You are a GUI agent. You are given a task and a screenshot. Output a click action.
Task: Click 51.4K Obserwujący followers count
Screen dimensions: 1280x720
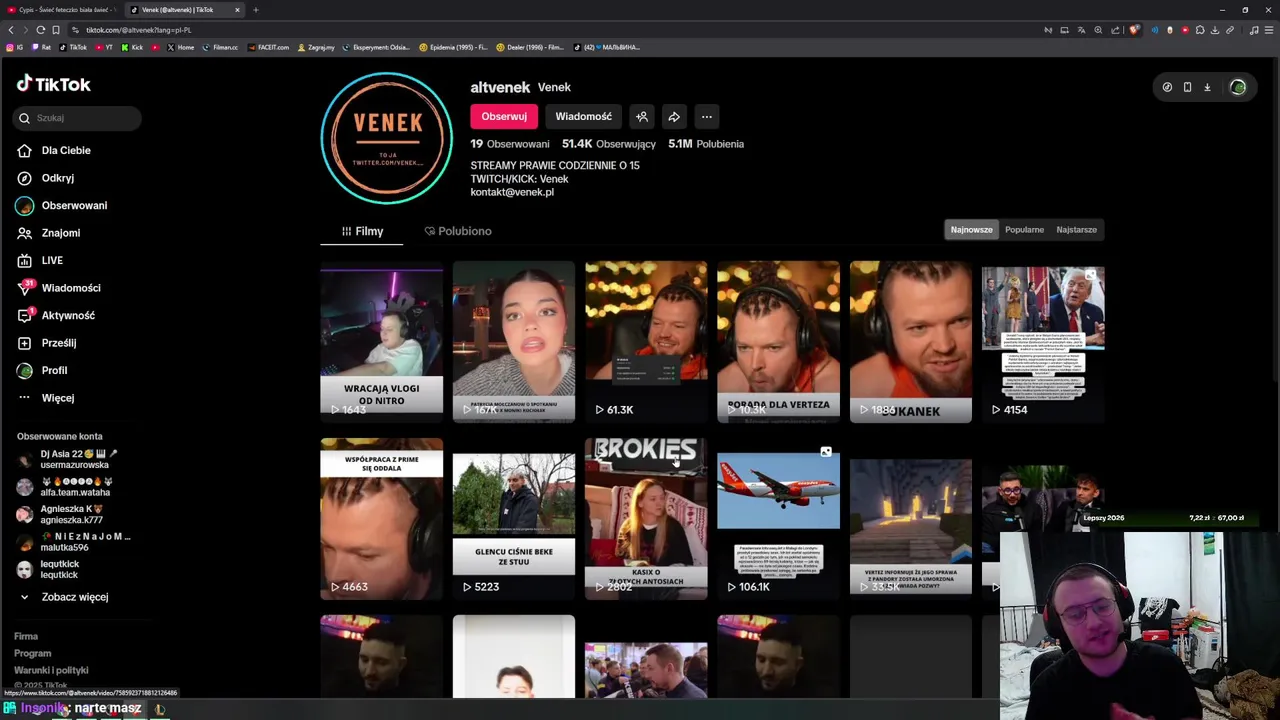pos(609,144)
